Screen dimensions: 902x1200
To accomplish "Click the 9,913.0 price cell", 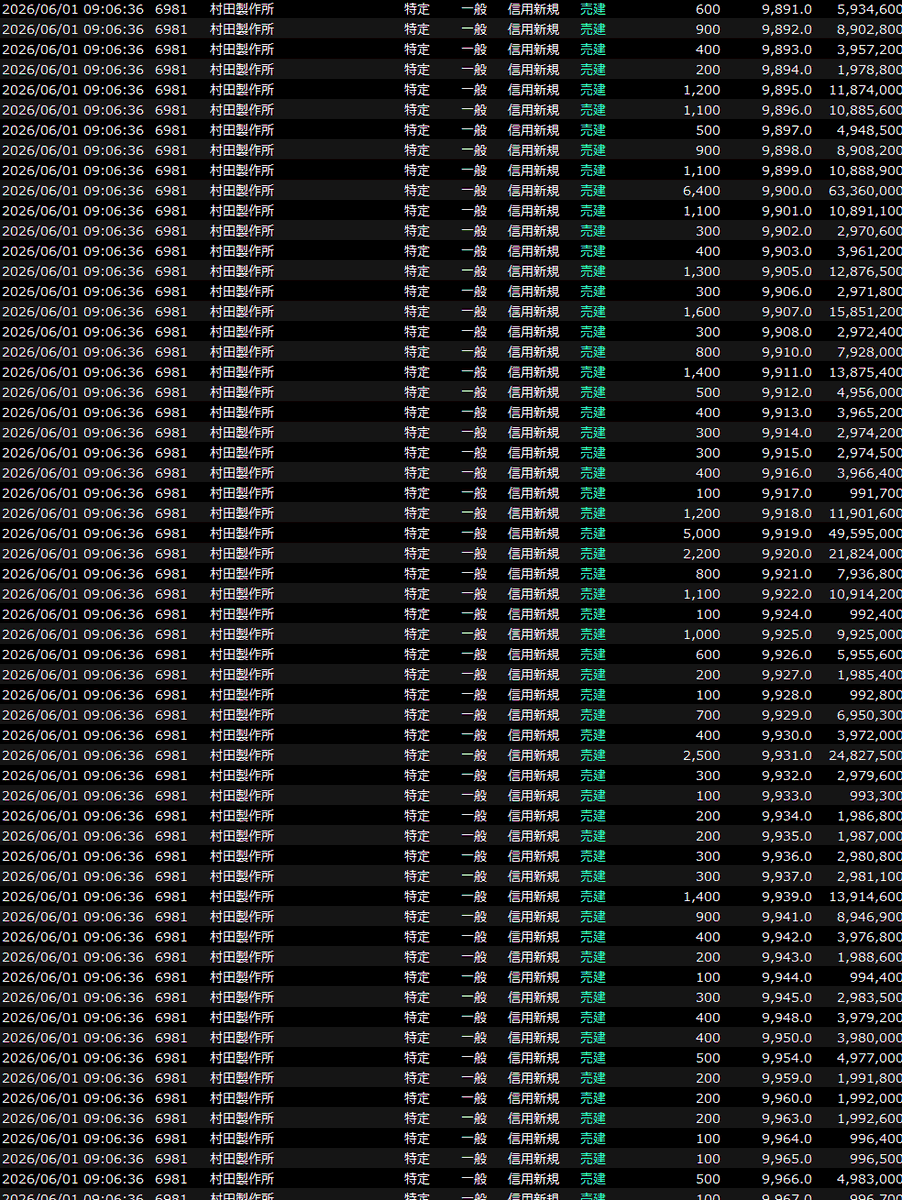I will (x=786, y=412).
